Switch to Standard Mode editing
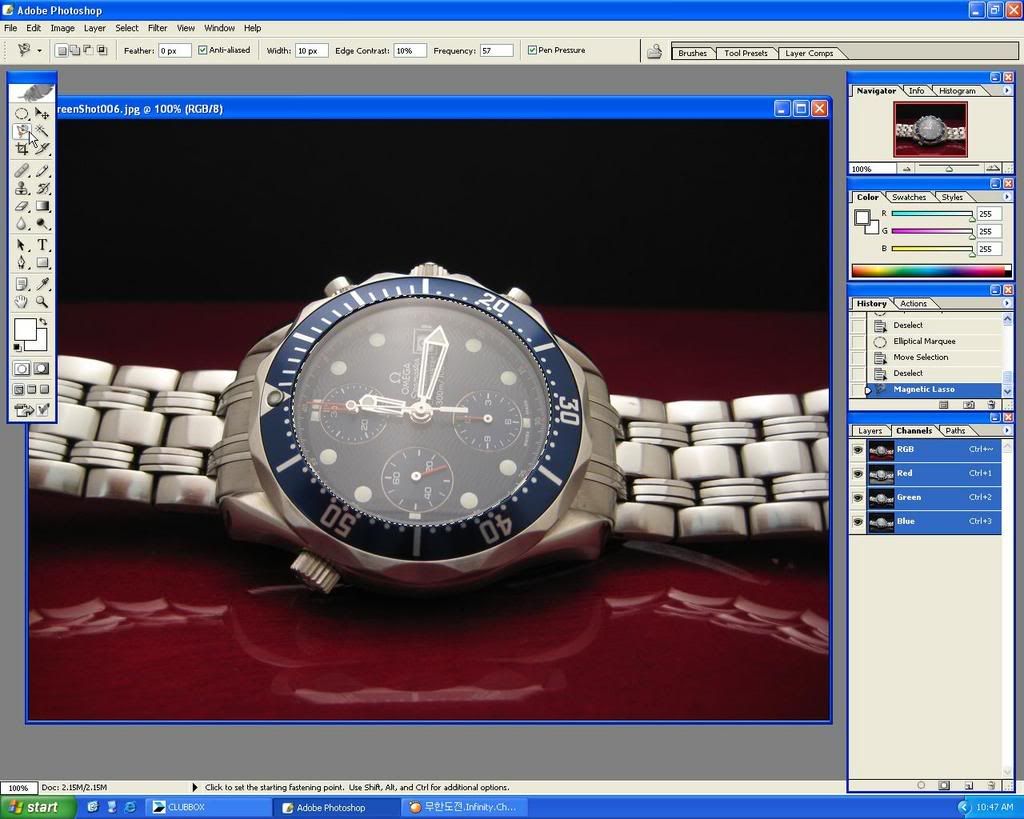This screenshot has height=819, width=1024. [x=22, y=368]
